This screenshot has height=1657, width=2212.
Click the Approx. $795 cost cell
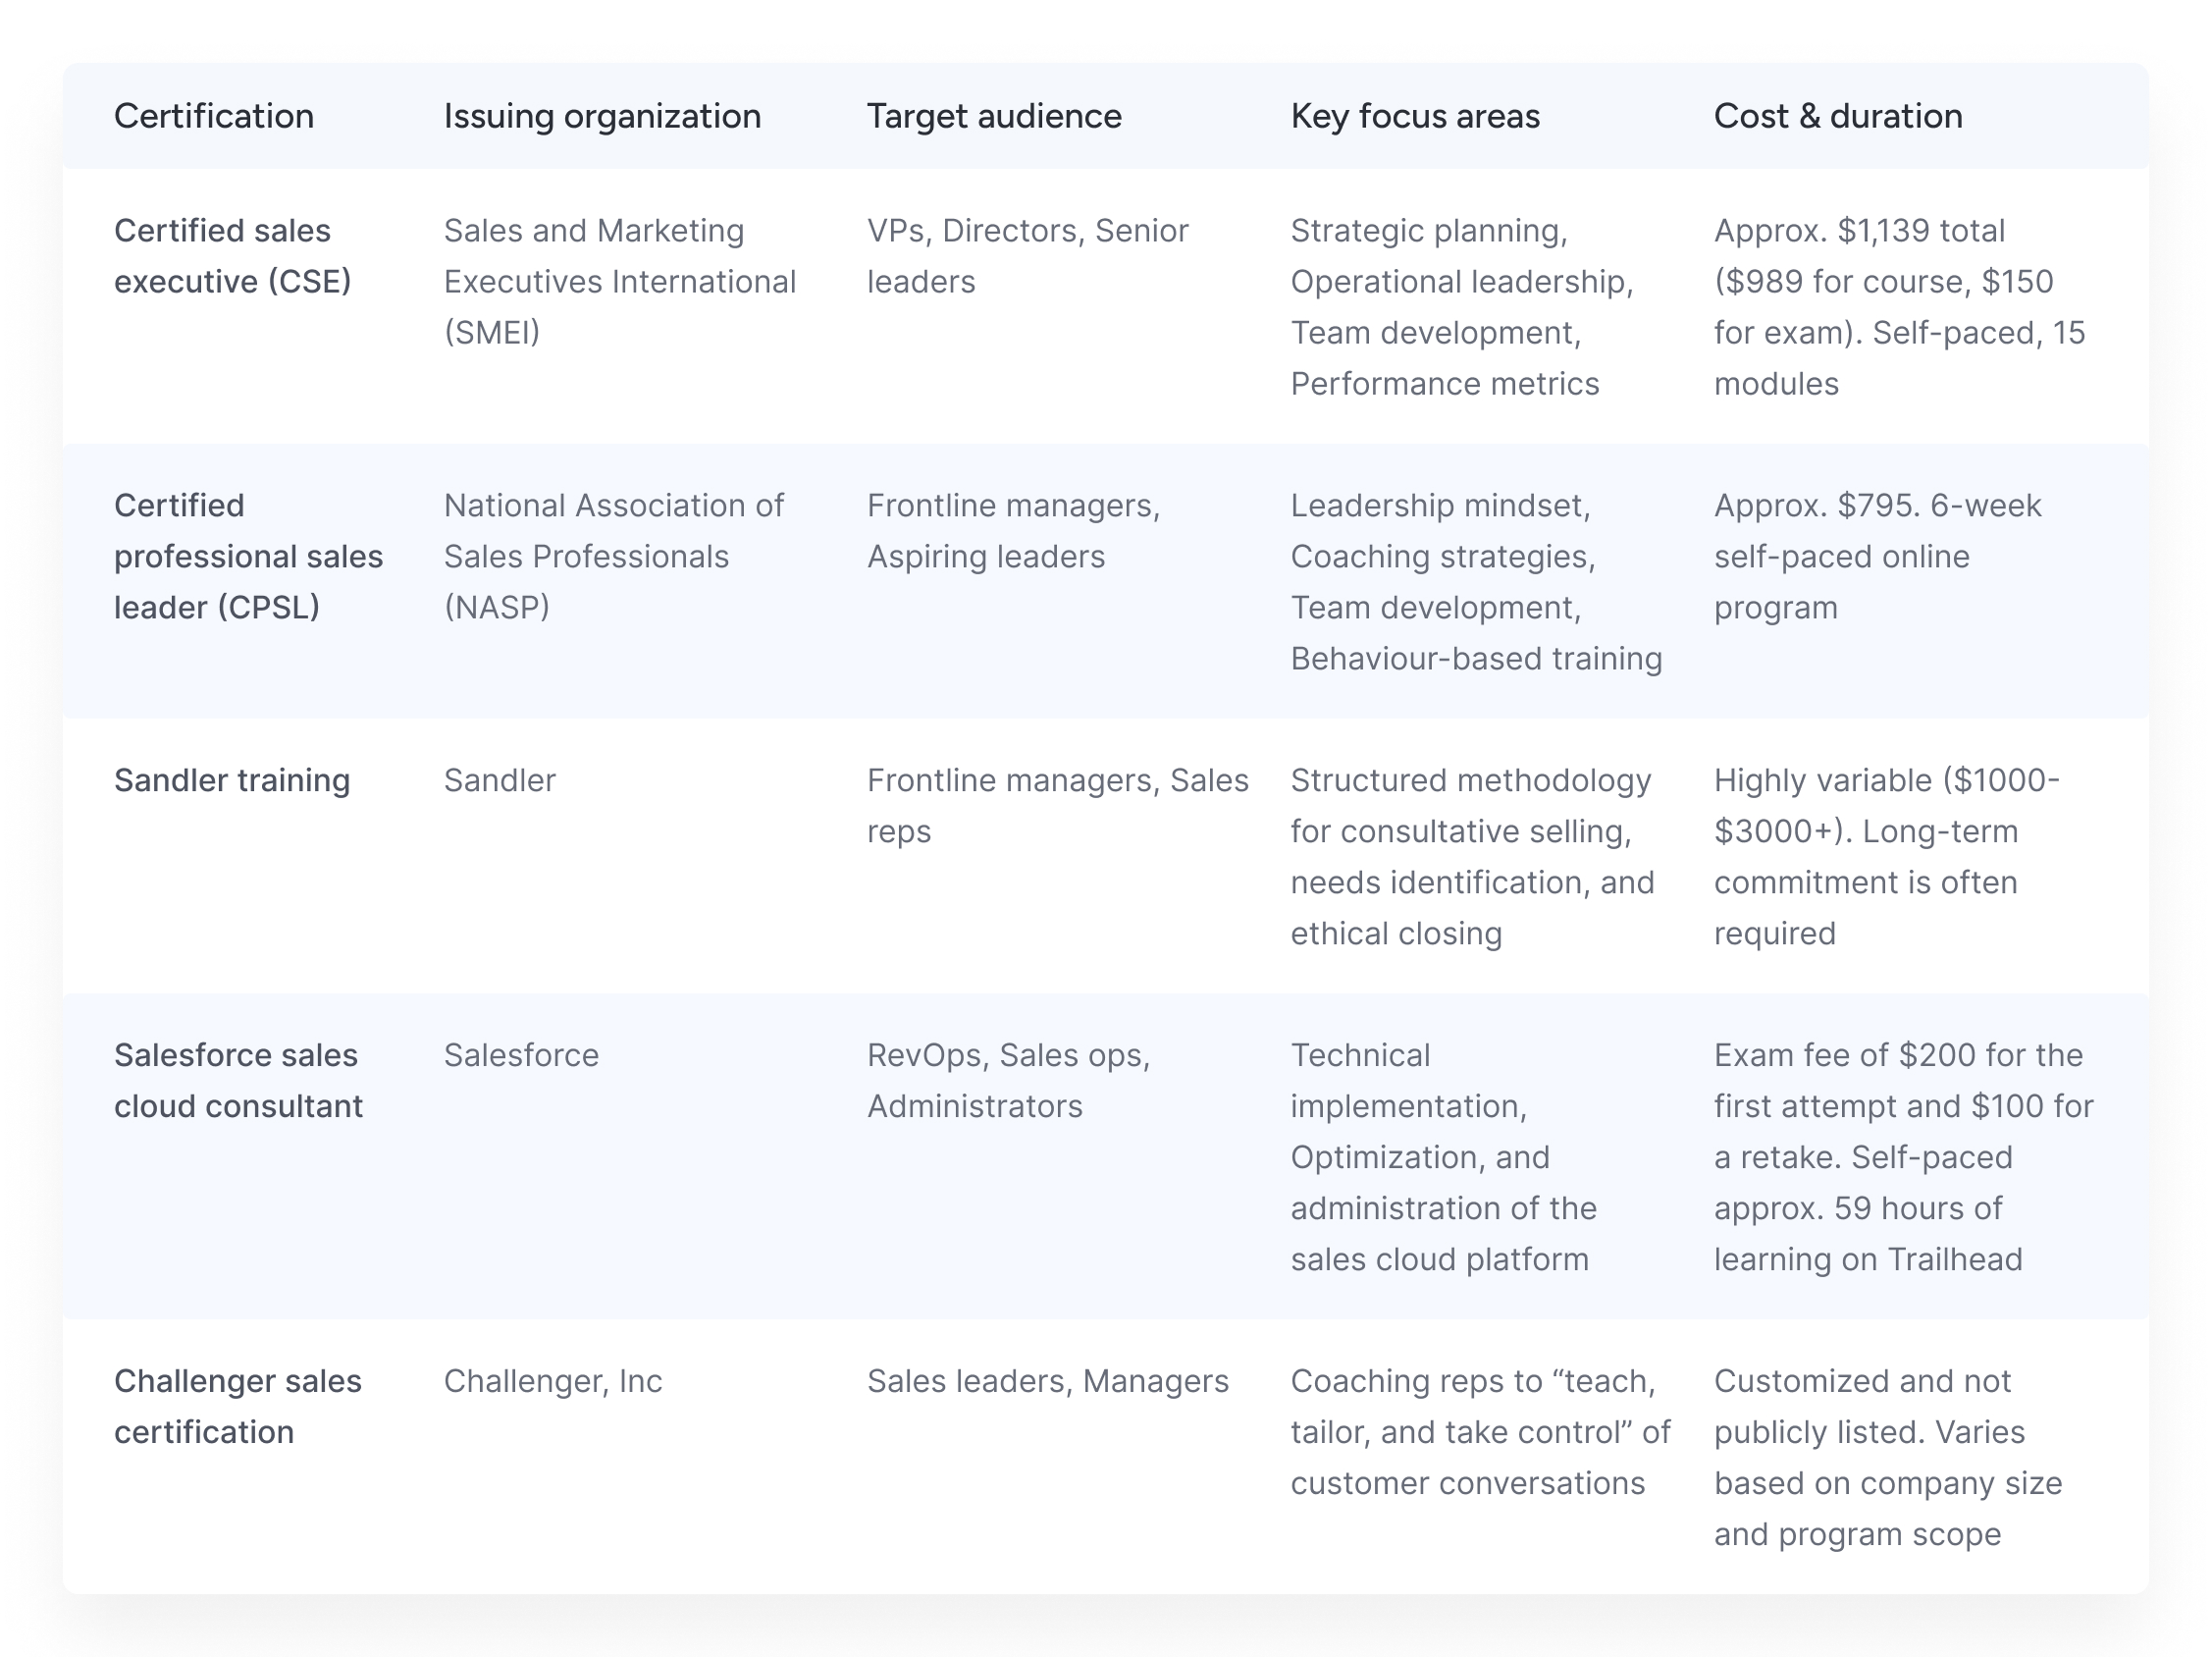point(1877,556)
